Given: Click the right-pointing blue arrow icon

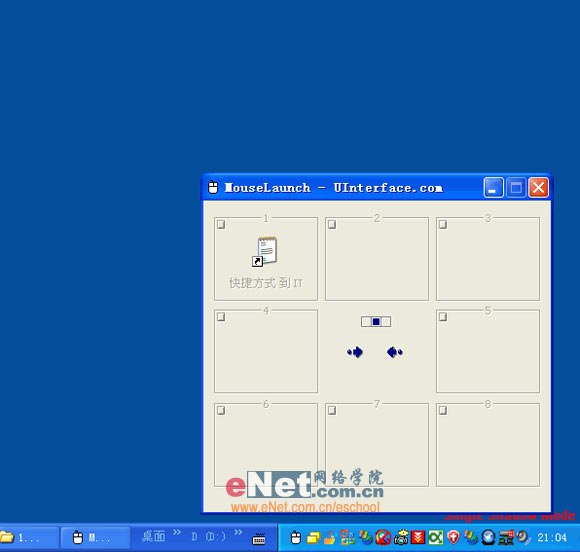Looking at the screenshot, I should click(355, 352).
